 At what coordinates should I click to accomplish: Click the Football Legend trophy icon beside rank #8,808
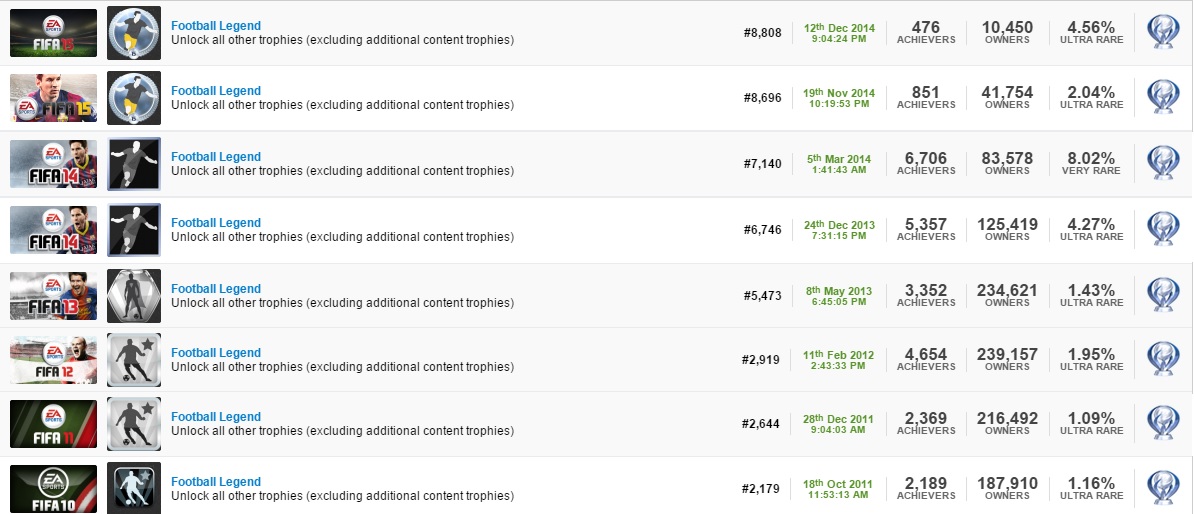point(133,33)
